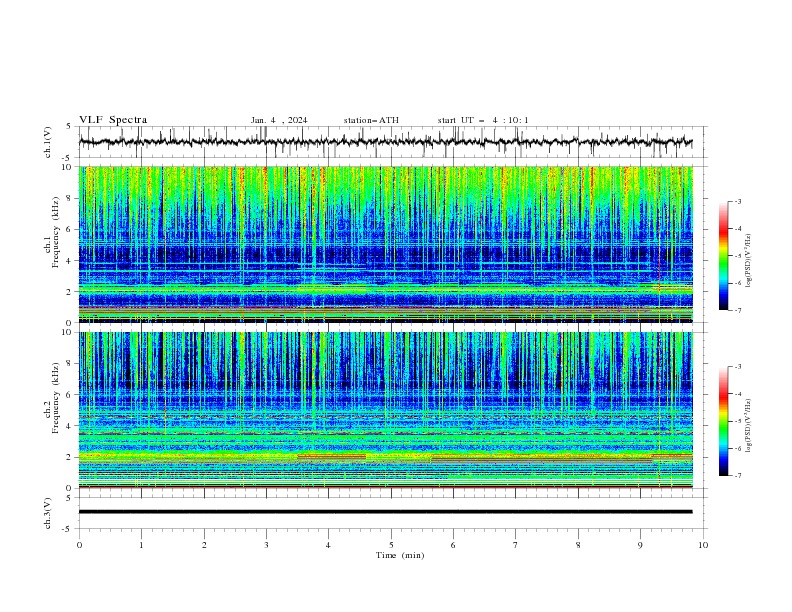Image resolution: width=792 pixels, height=612 pixels.
Task: Click the "ch.3(V)" axis label
Action: pyautogui.click(x=48, y=513)
